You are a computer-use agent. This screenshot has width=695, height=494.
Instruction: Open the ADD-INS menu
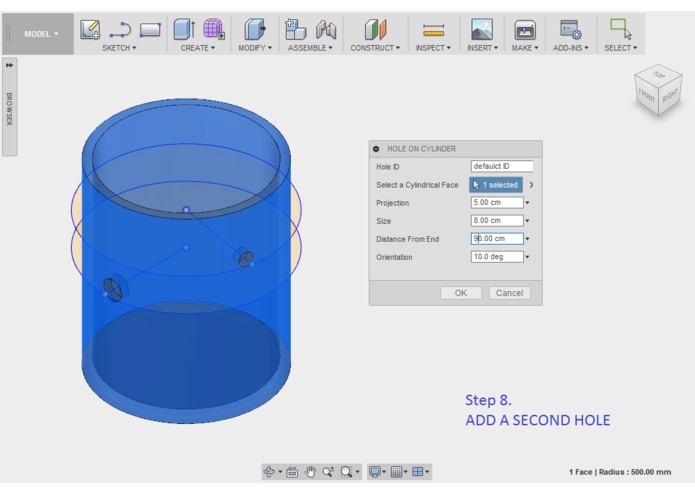pos(570,48)
